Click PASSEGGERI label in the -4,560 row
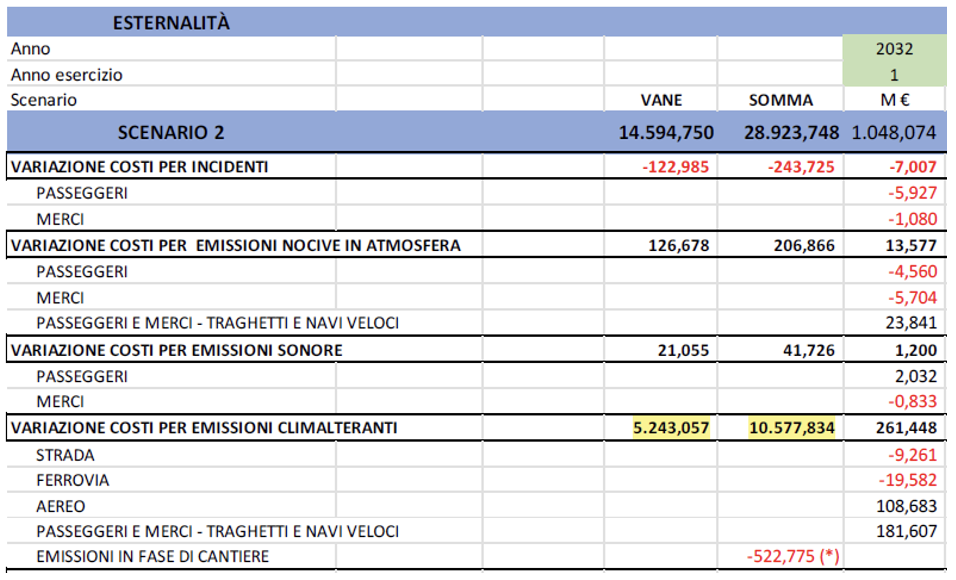956x580 pixels. click(82, 271)
